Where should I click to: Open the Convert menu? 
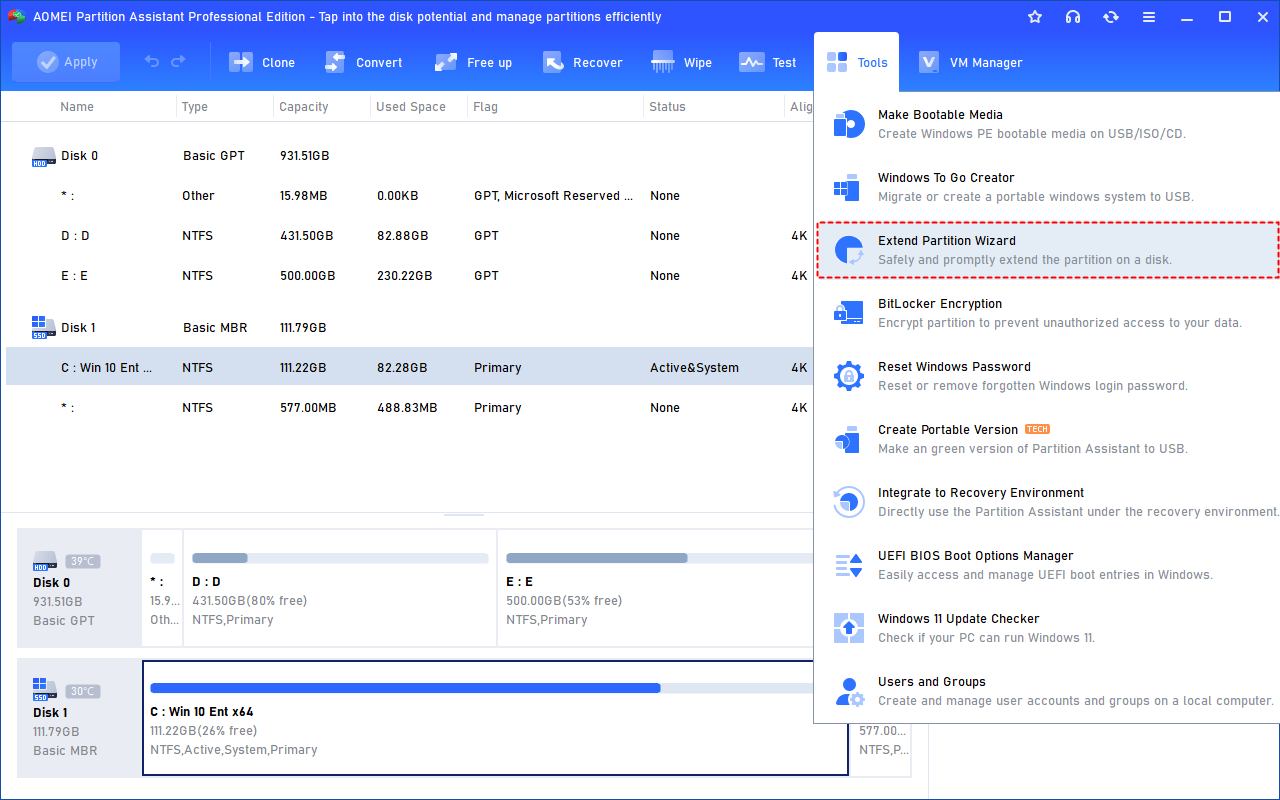coord(363,62)
